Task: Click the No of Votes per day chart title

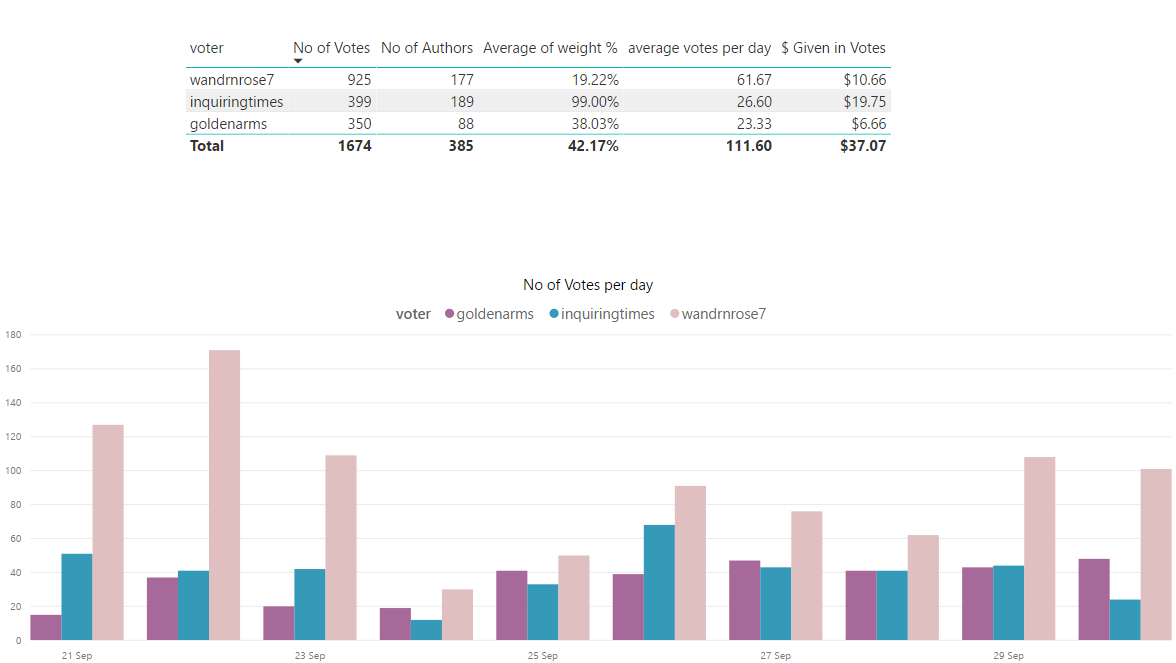Action: [588, 285]
